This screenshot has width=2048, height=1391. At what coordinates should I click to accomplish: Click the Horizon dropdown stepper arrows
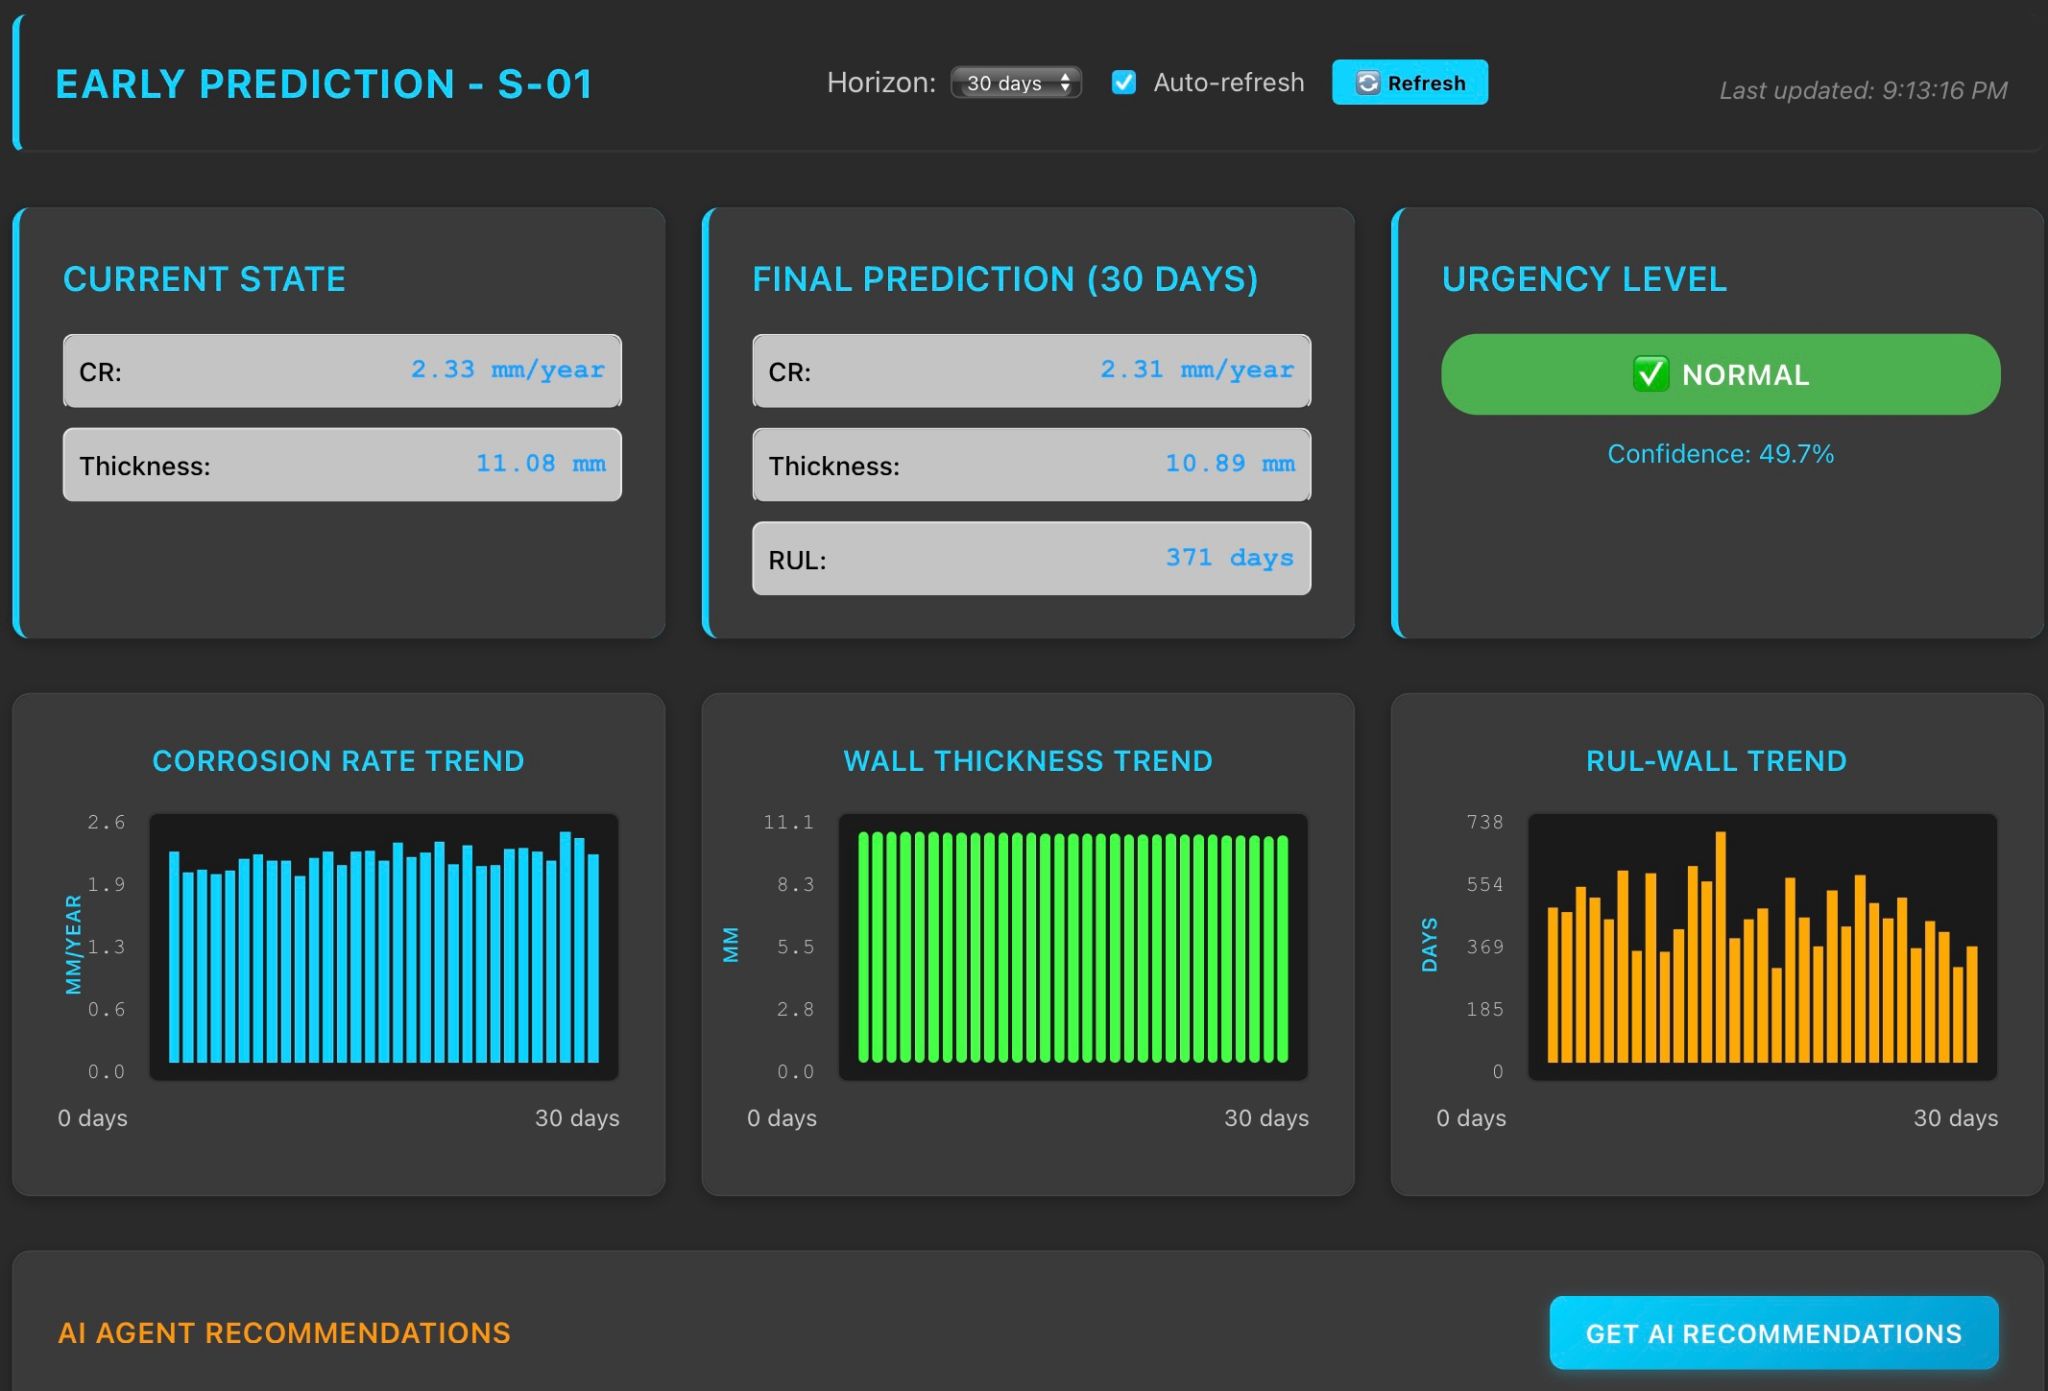(x=1066, y=83)
